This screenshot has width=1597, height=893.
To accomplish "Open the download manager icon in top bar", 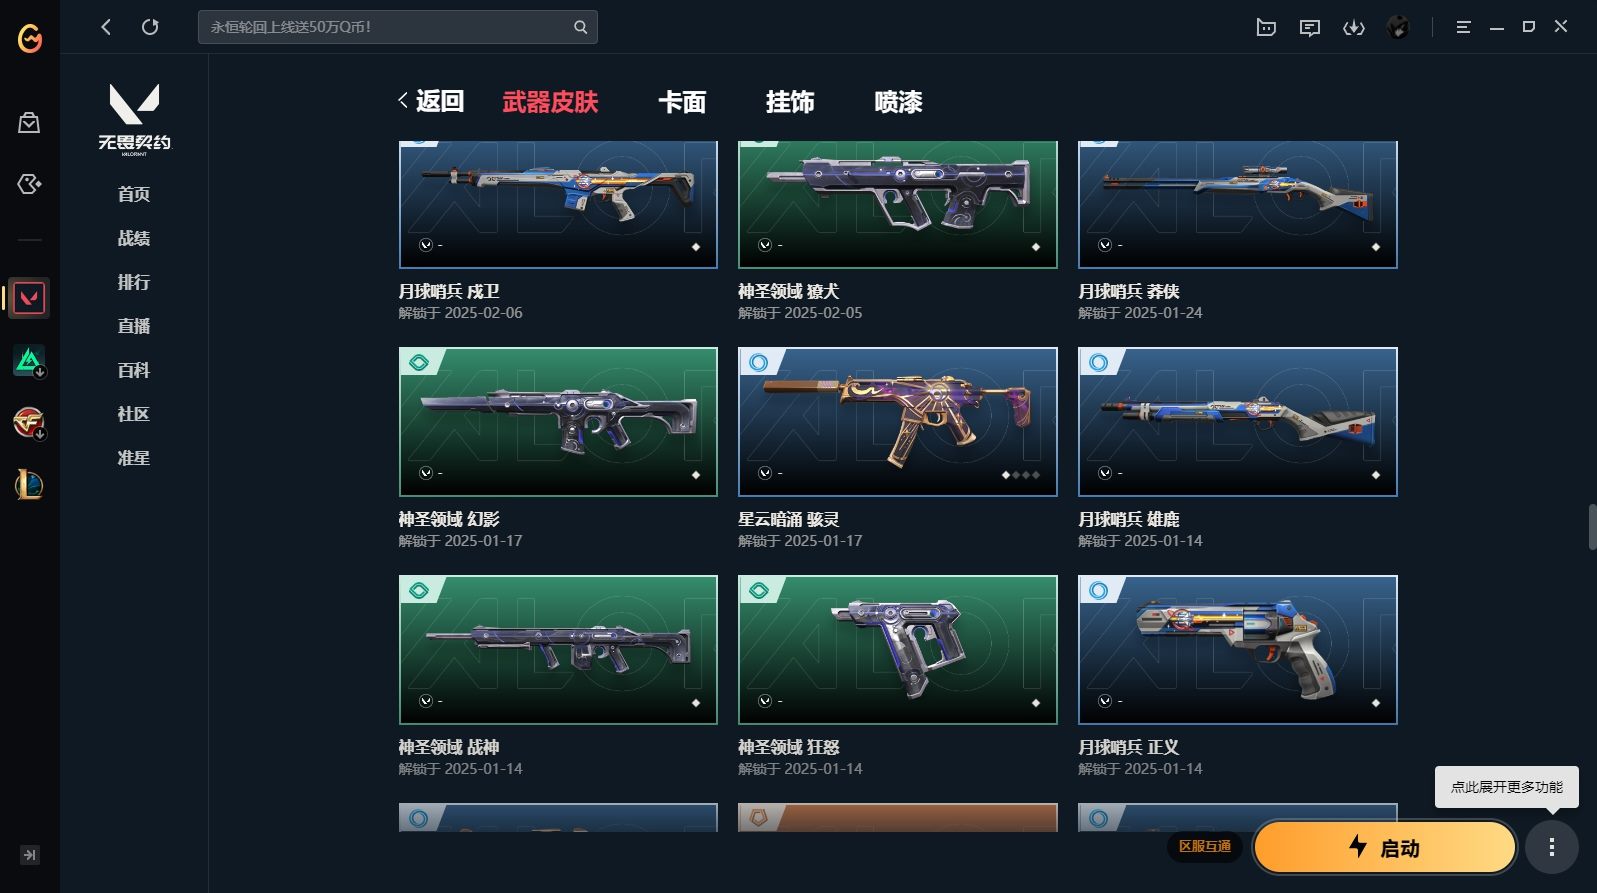I will tap(1354, 28).
